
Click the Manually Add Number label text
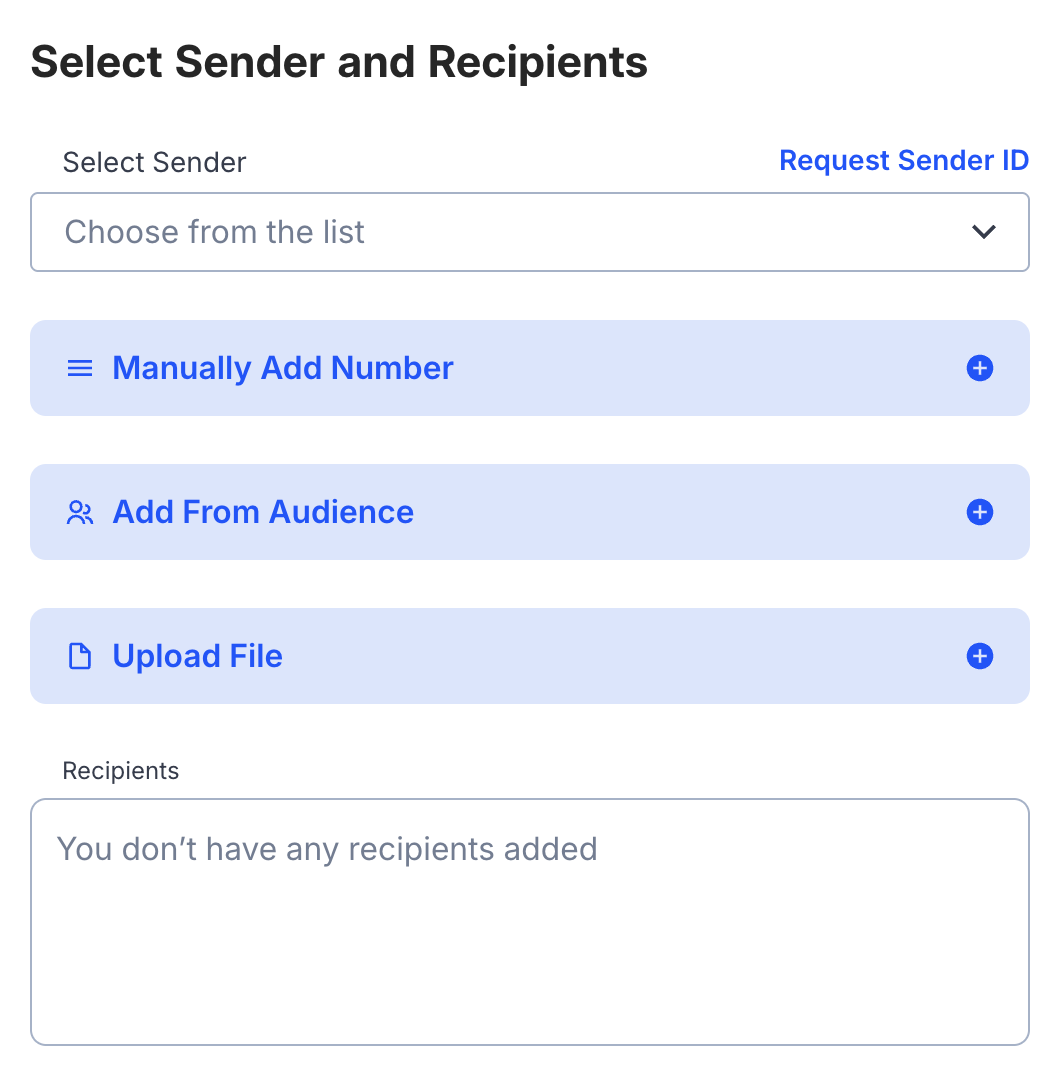(x=283, y=368)
